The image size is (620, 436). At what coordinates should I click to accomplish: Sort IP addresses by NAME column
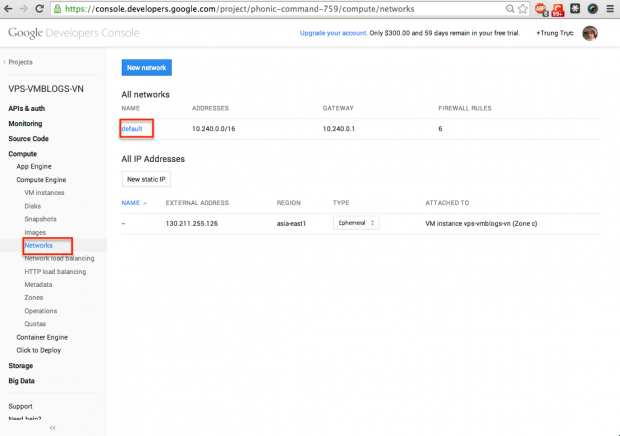[134, 203]
